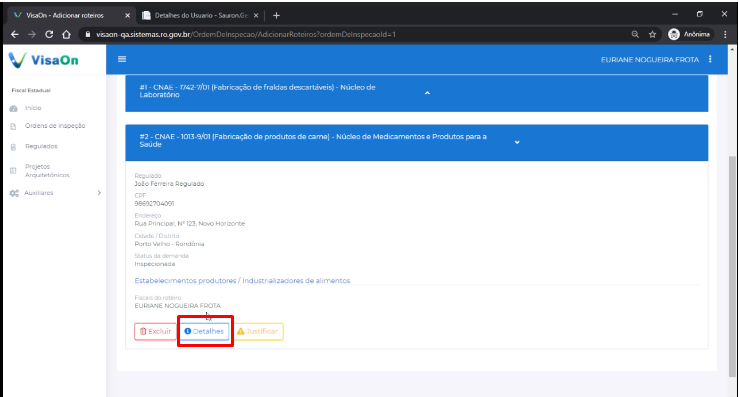Open the browser zoom magnifier icon
This screenshot has width=738, height=397.
[x=635, y=34]
